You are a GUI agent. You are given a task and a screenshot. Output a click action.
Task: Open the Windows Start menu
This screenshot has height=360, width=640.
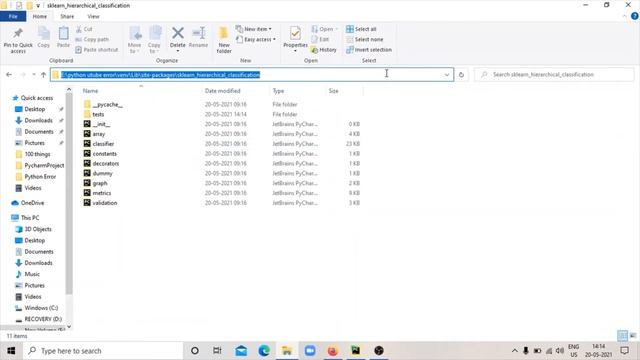[x=11, y=351]
